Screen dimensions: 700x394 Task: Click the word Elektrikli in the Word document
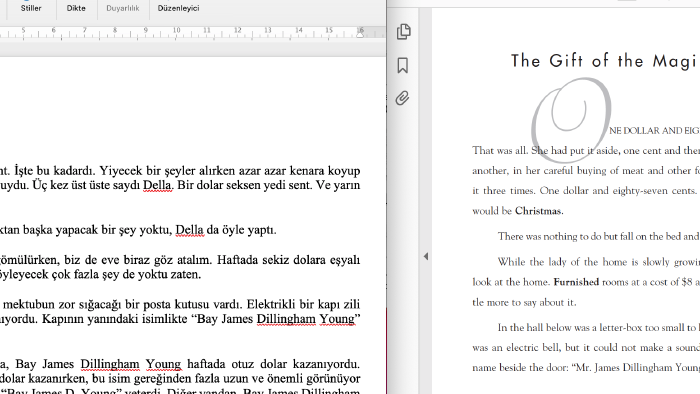pyautogui.click(x=271, y=304)
